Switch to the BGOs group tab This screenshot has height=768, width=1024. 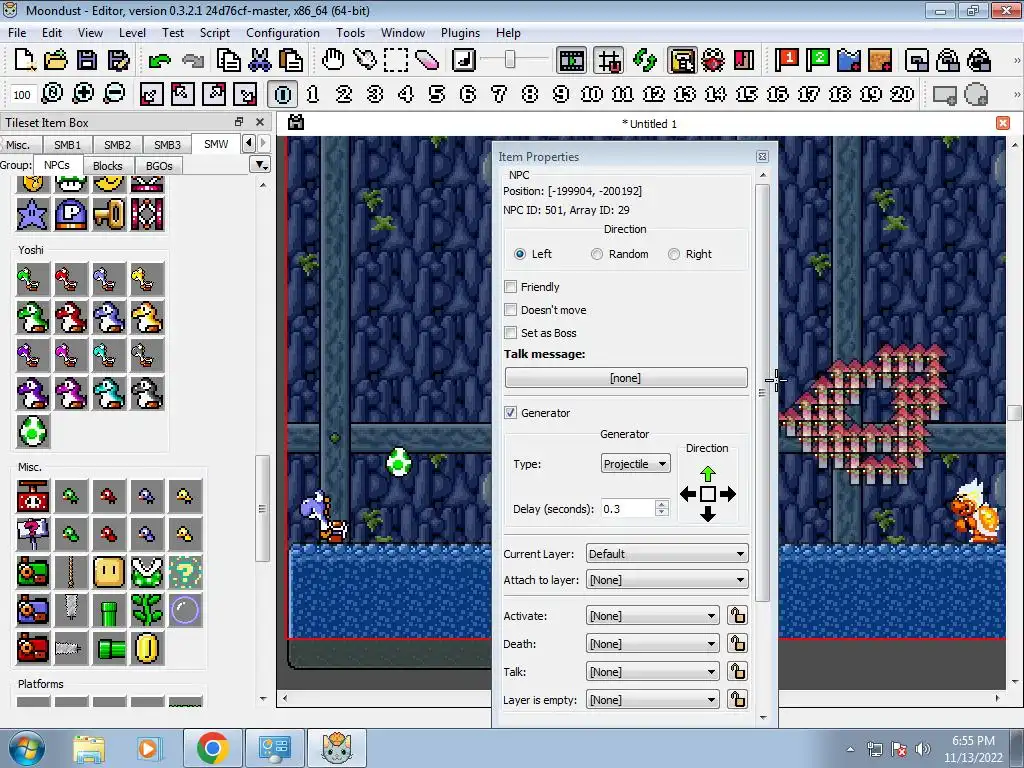click(159, 166)
